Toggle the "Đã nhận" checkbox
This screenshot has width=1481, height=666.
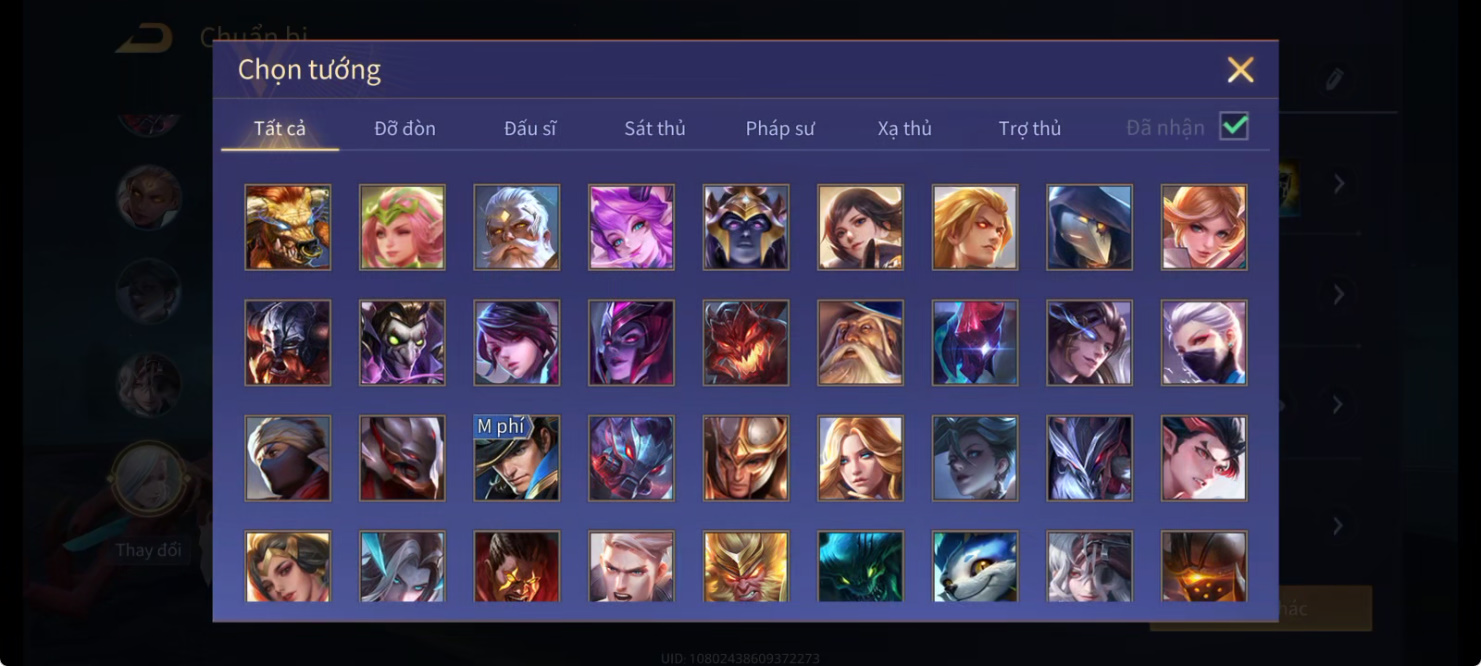tap(1234, 126)
